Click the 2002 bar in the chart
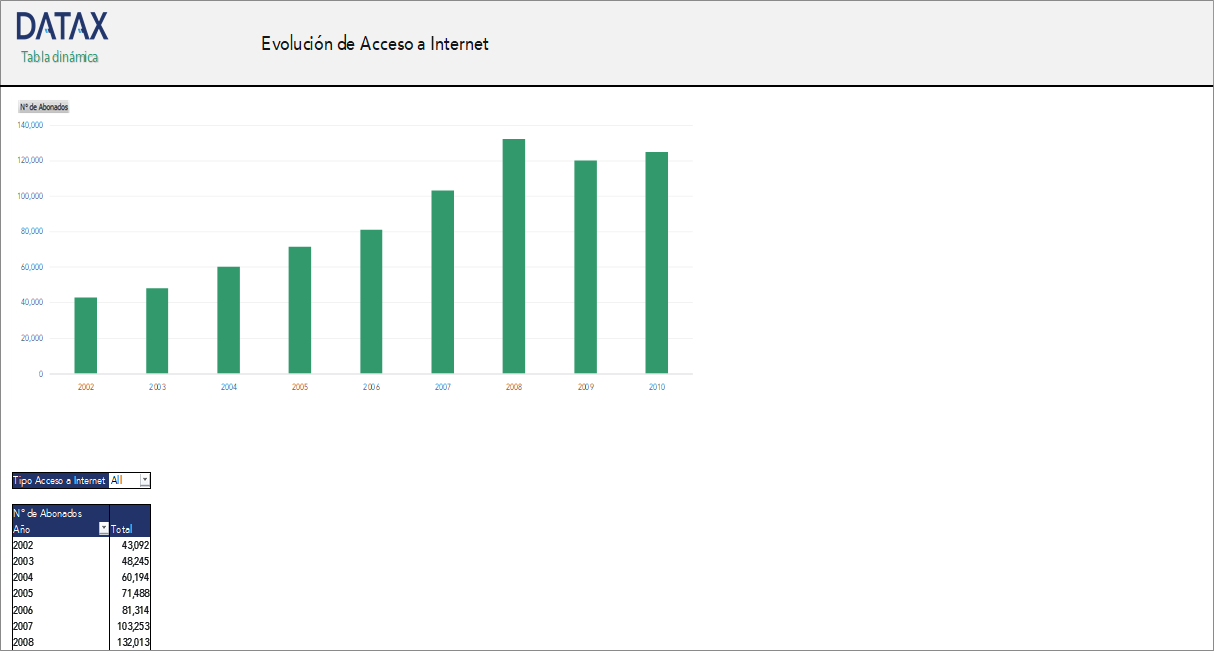The height and width of the screenshot is (651, 1214). click(x=85, y=335)
